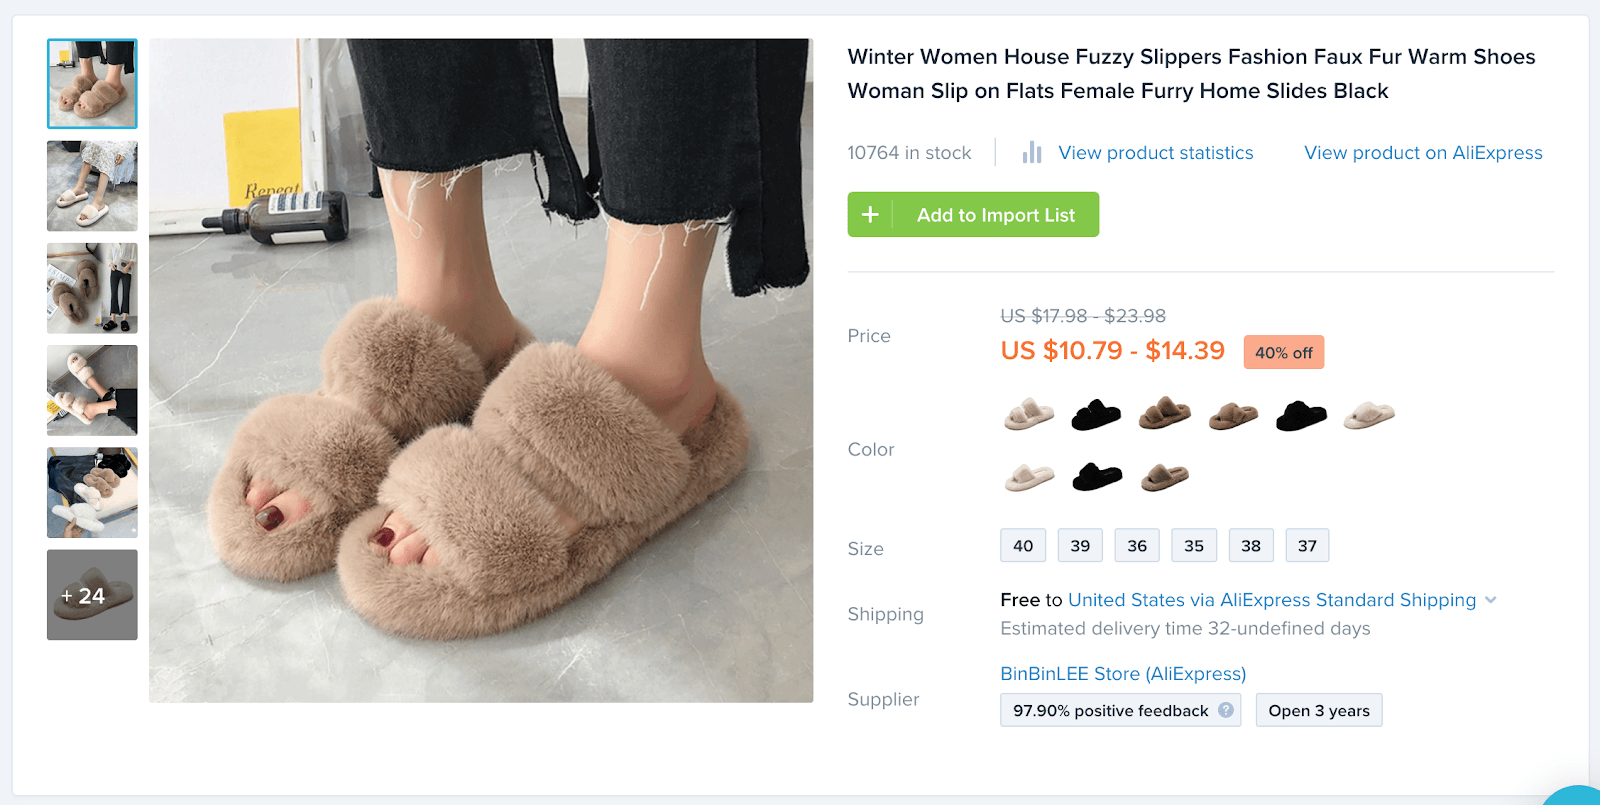
Task: Click the plus icon on the import button
Action: point(870,215)
